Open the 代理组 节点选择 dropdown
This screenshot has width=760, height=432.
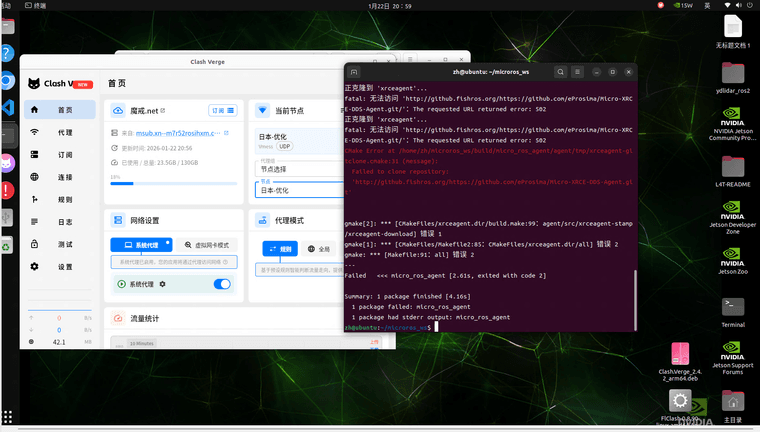point(300,169)
